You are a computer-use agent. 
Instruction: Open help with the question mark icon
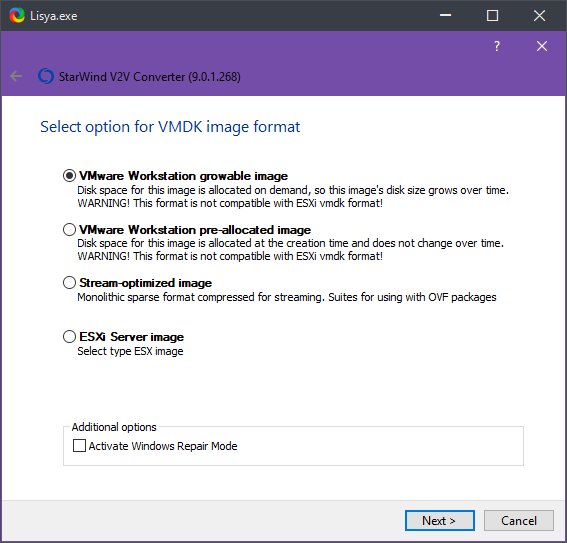tap(497, 46)
